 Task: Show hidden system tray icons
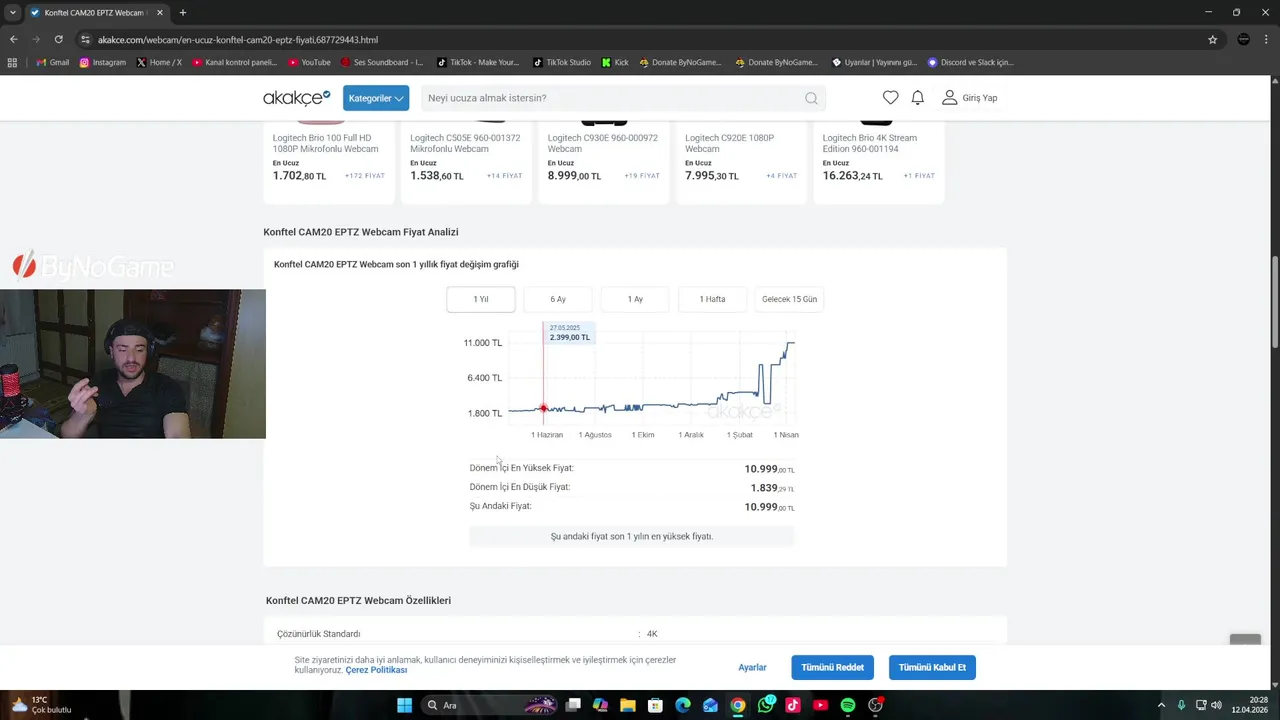[1161, 705]
